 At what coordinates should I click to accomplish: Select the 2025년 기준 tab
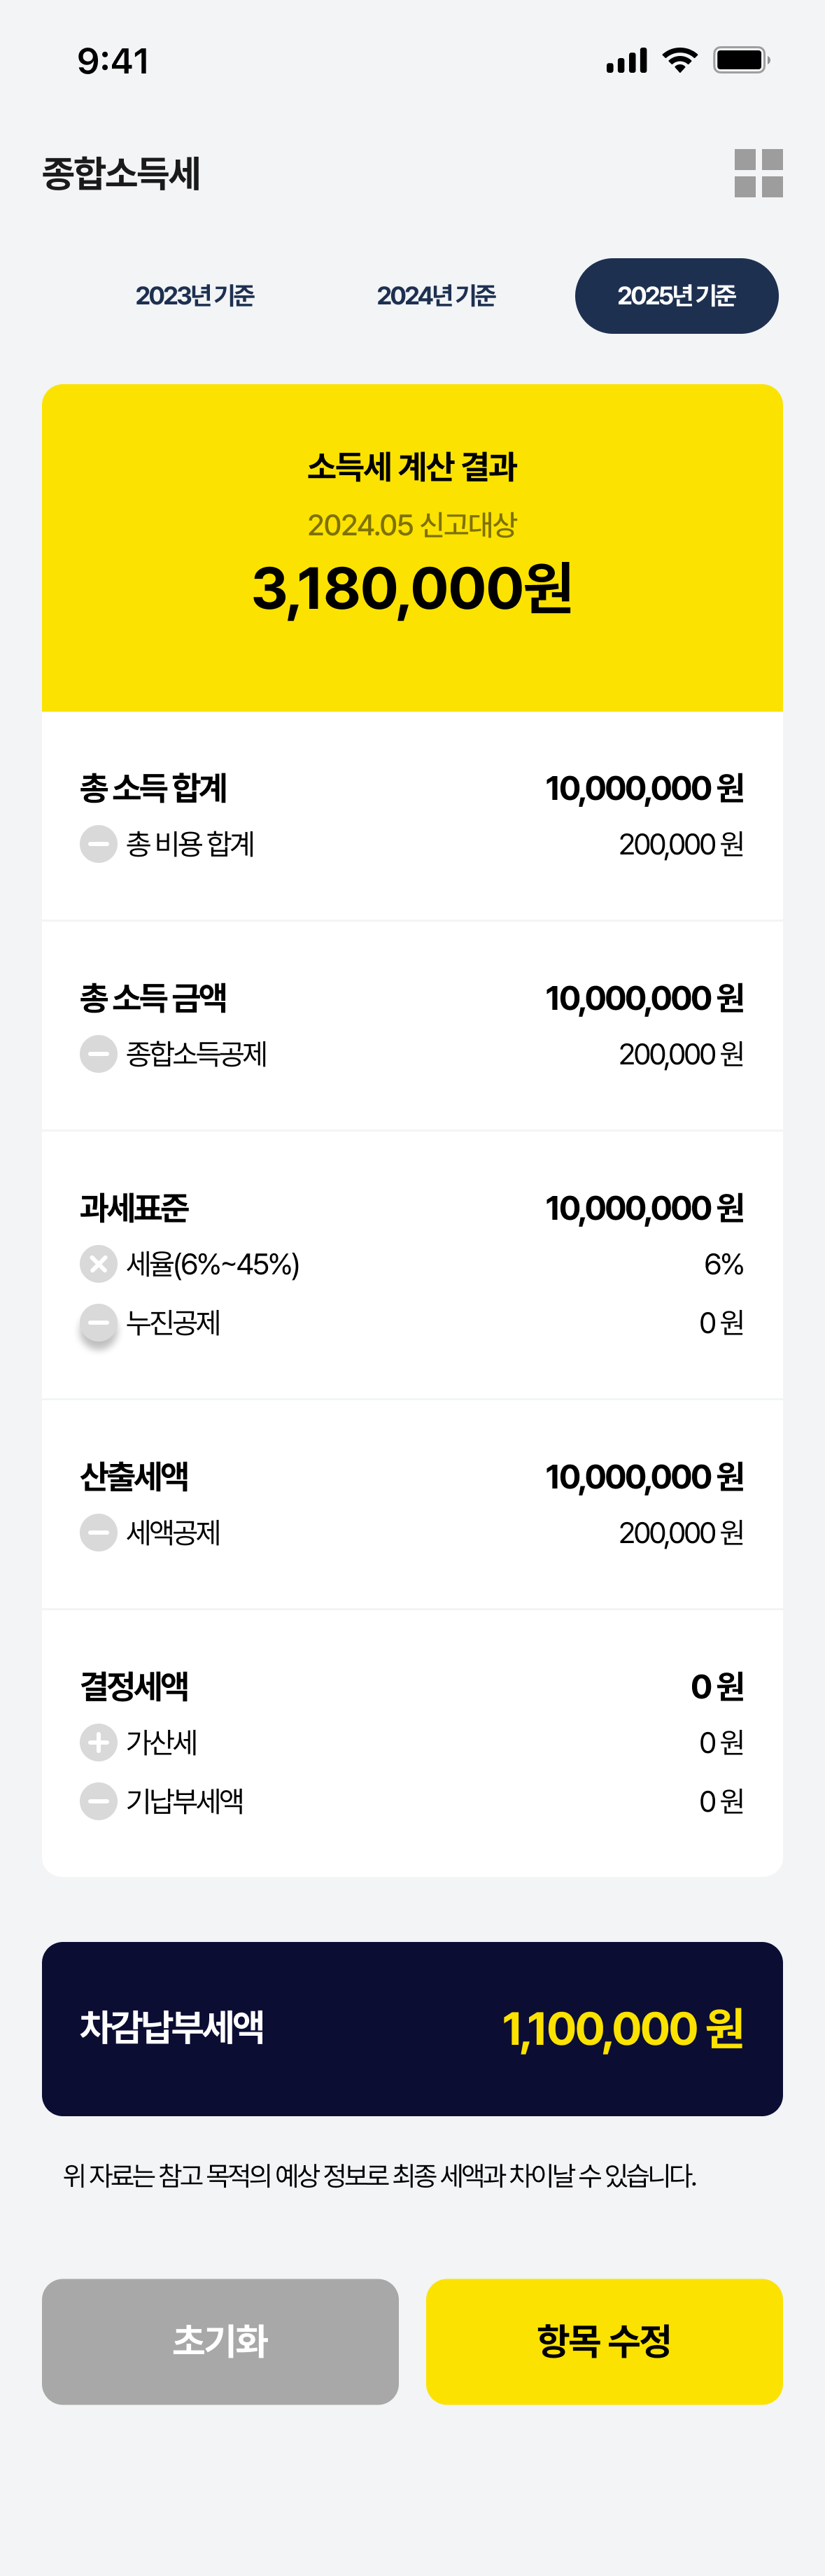click(x=676, y=295)
